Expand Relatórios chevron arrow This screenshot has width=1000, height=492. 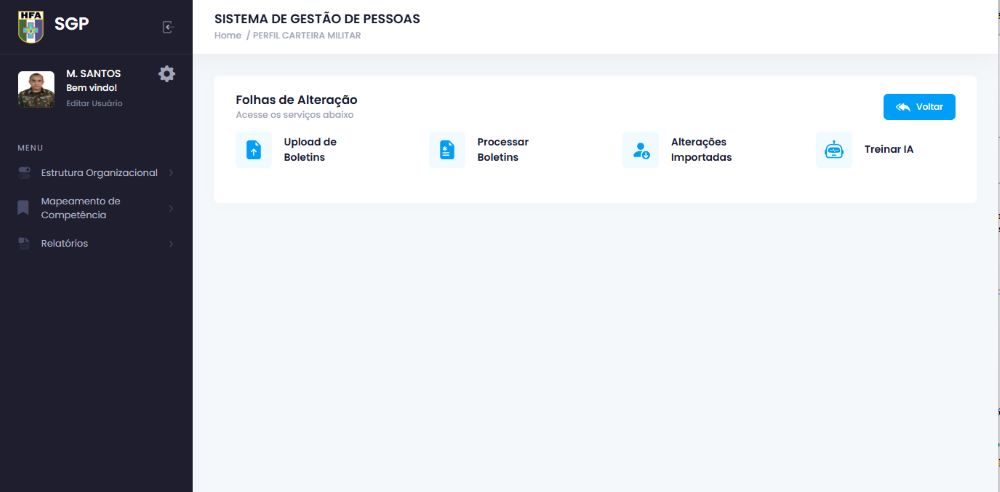[171, 244]
